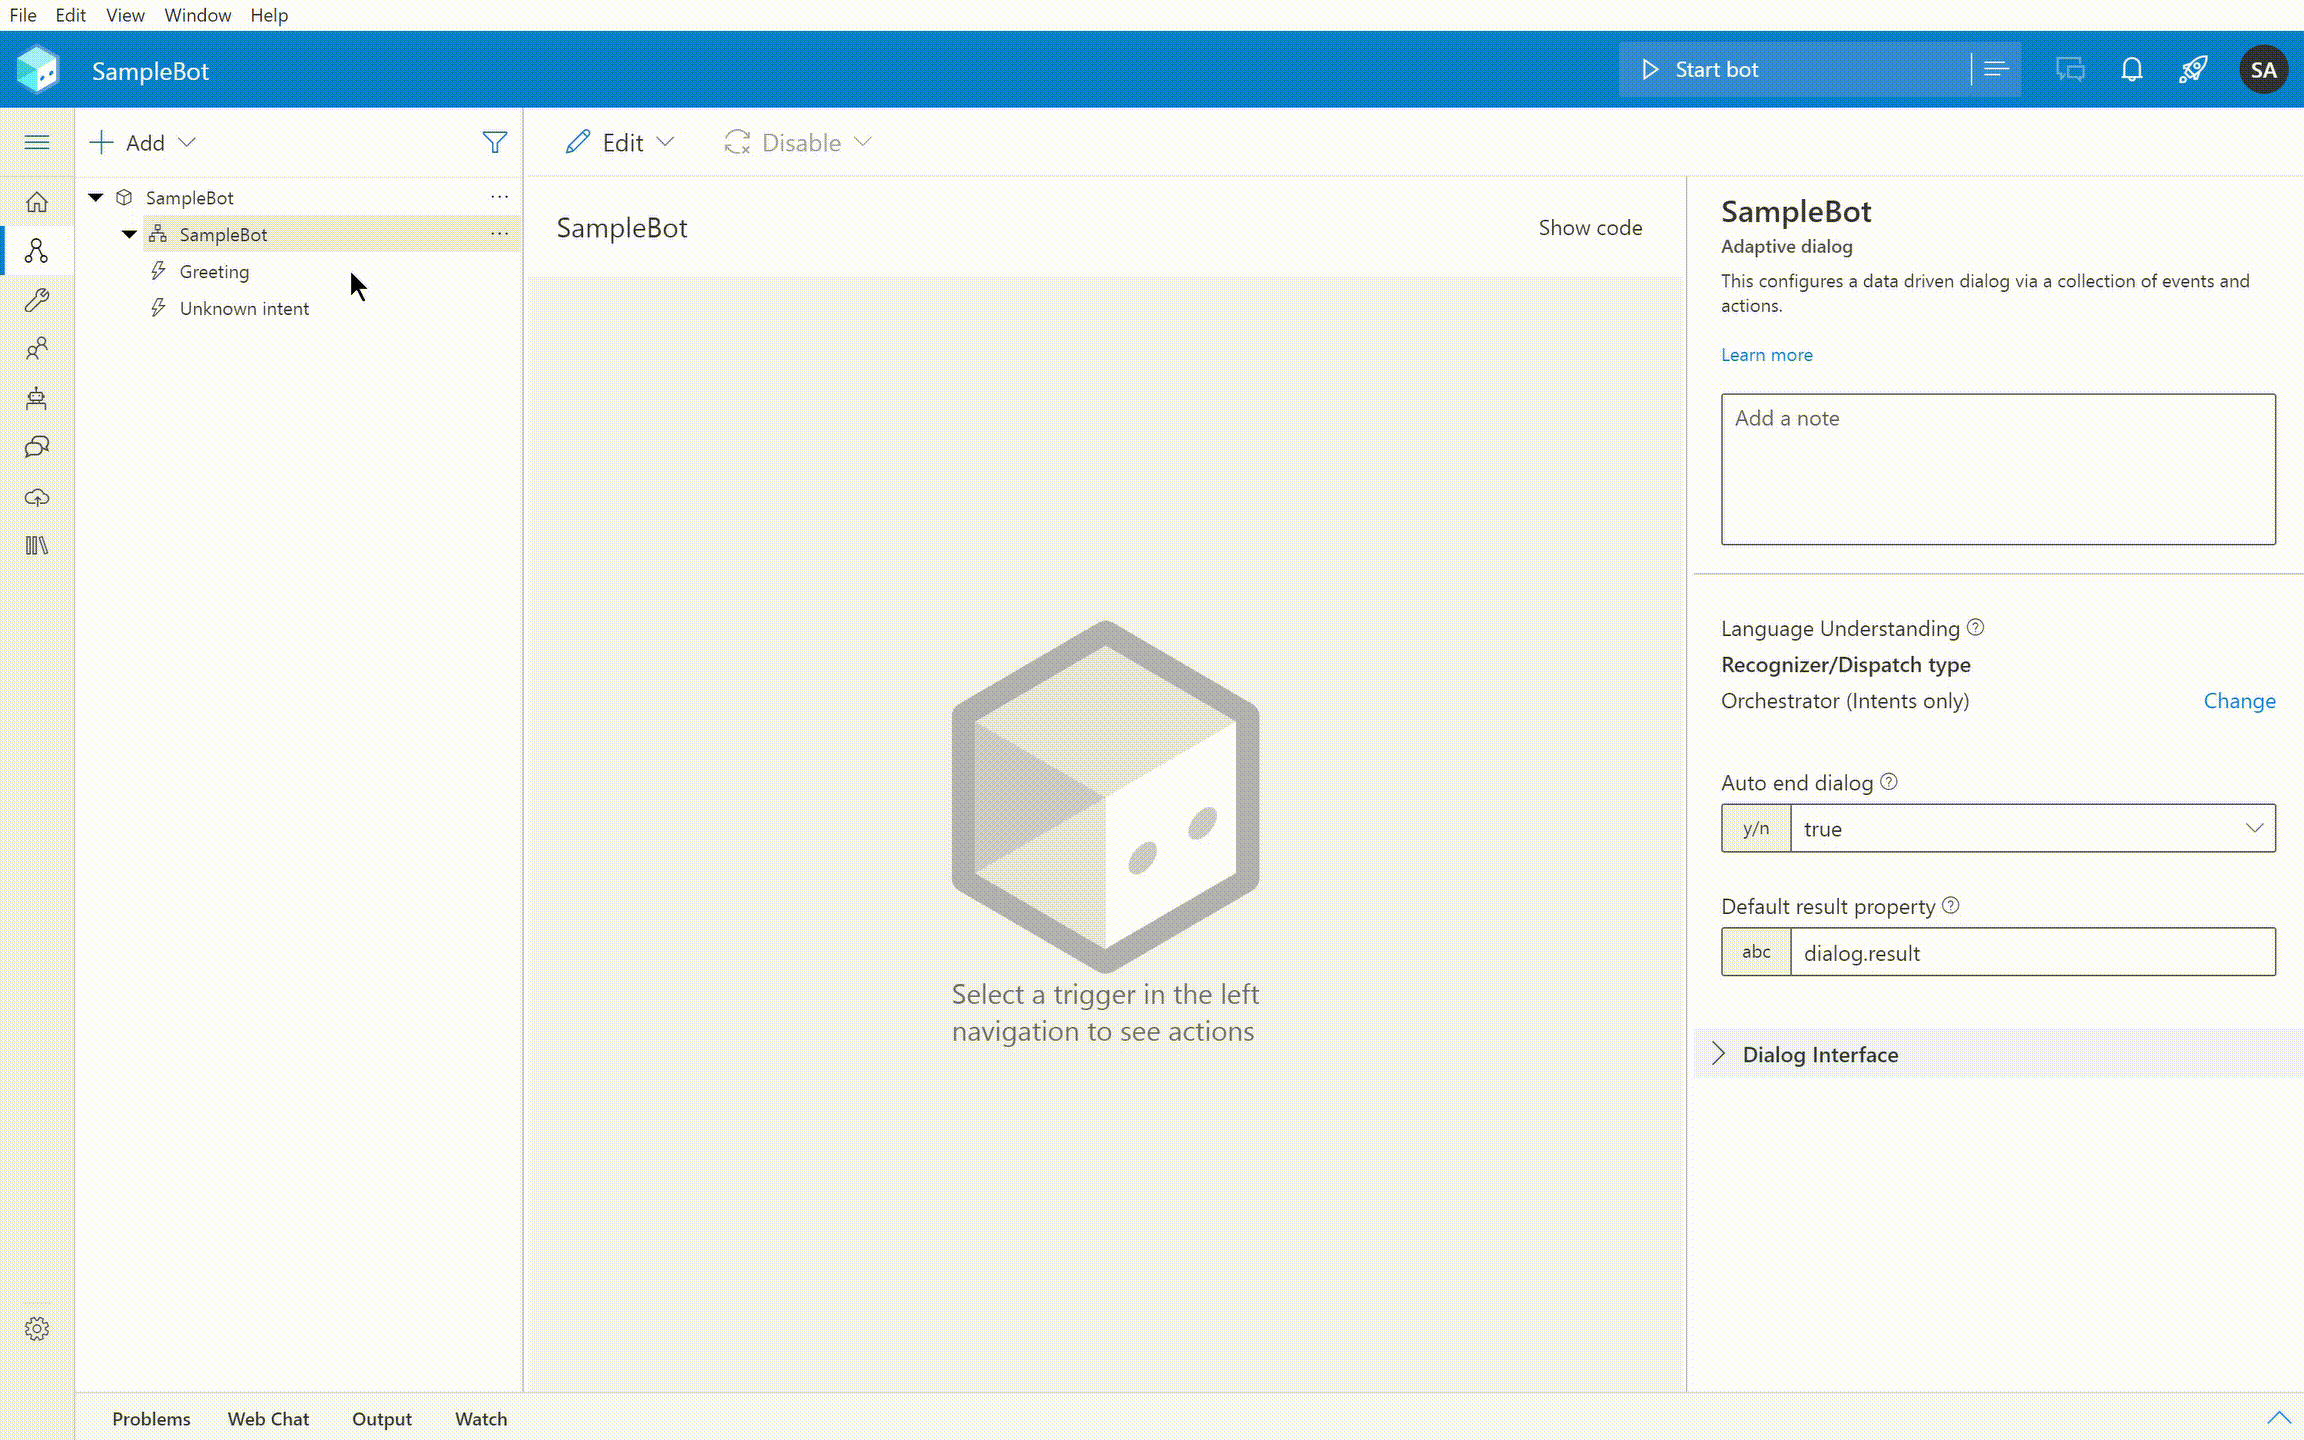Click Show code

pyautogui.click(x=1590, y=228)
